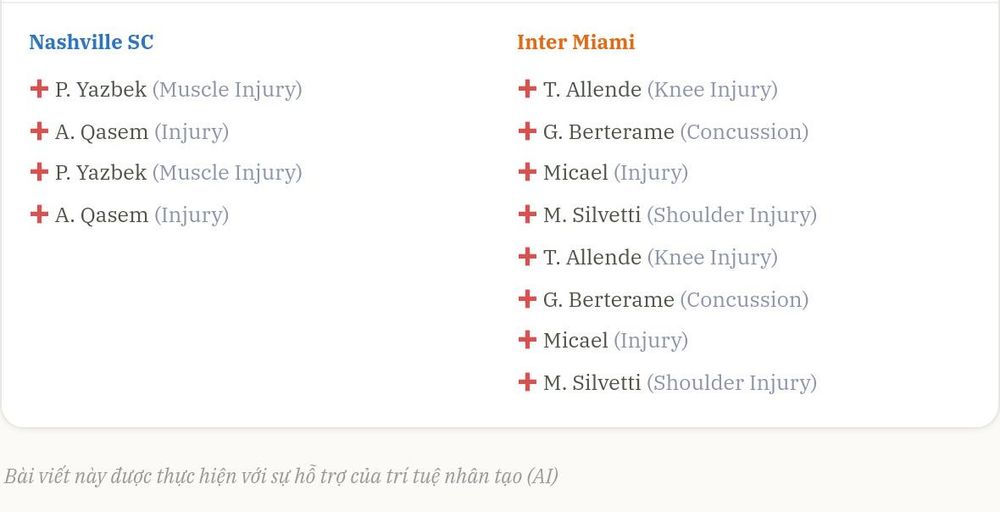Select the first T. Allende player name
Viewport: 1000px width, 512px height.
(592, 89)
